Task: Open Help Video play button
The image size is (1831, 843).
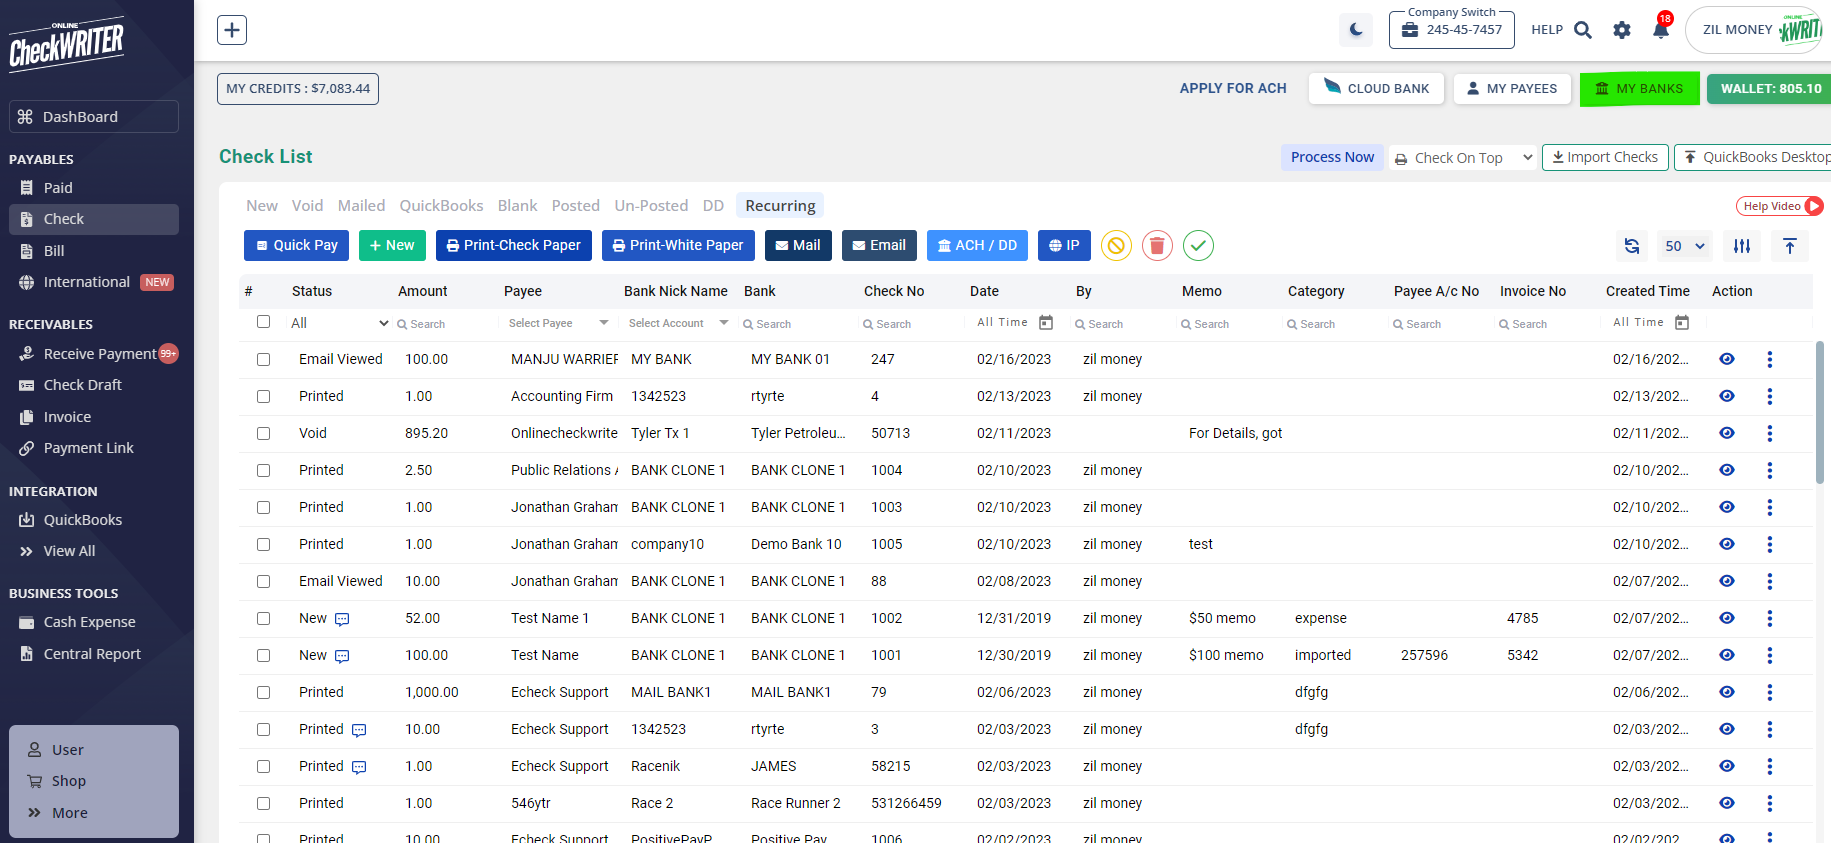Action: point(1814,206)
